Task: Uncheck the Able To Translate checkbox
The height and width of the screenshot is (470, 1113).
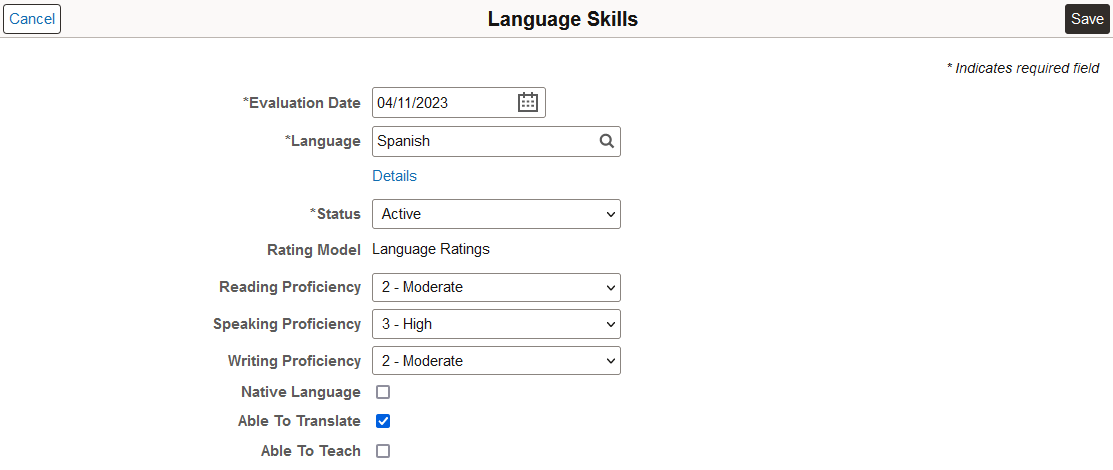Action: [x=383, y=421]
